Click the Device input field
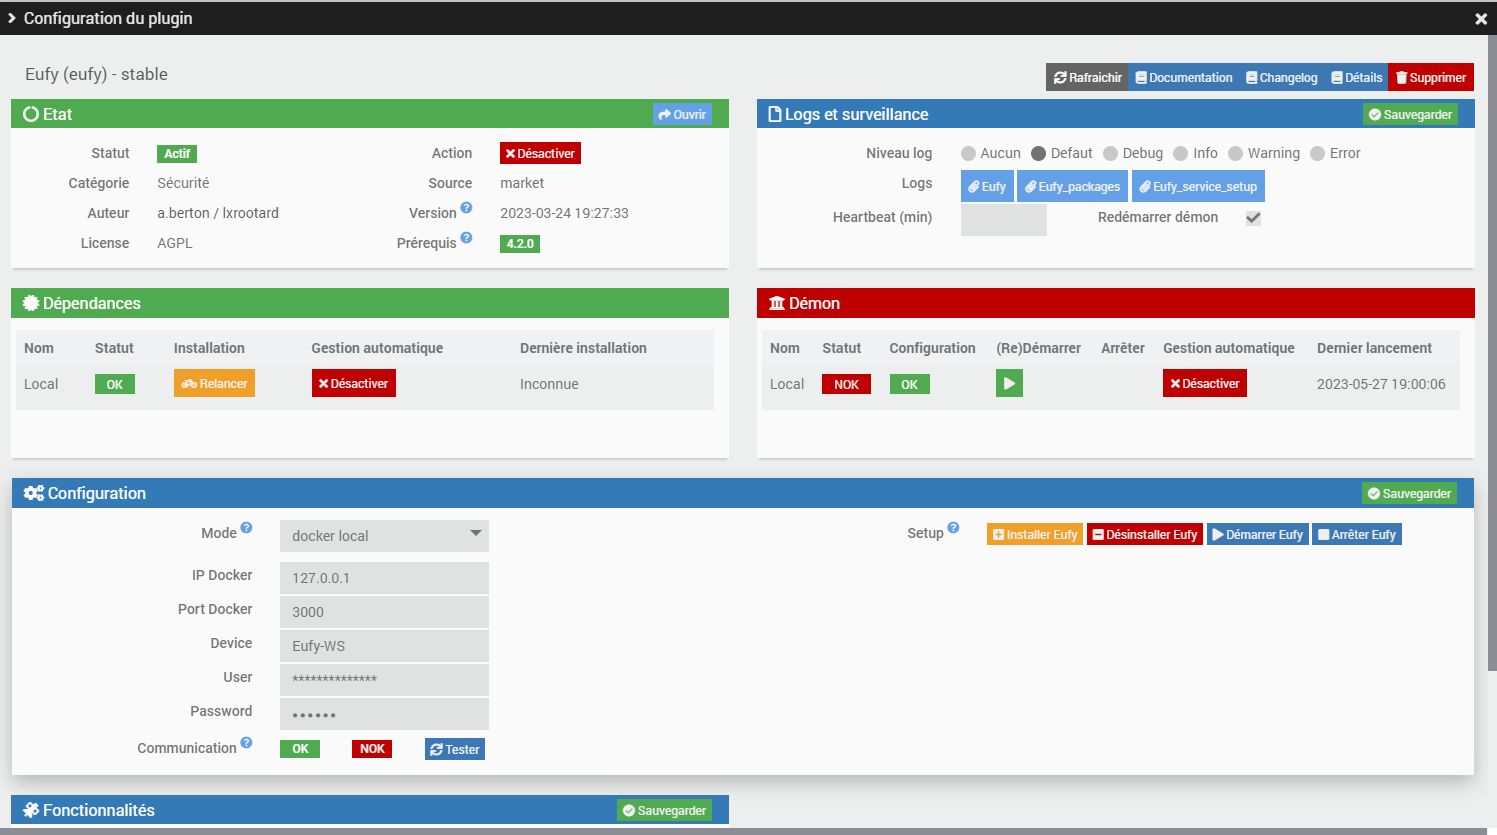The height and width of the screenshot is (835, 1497). [384, 646]
